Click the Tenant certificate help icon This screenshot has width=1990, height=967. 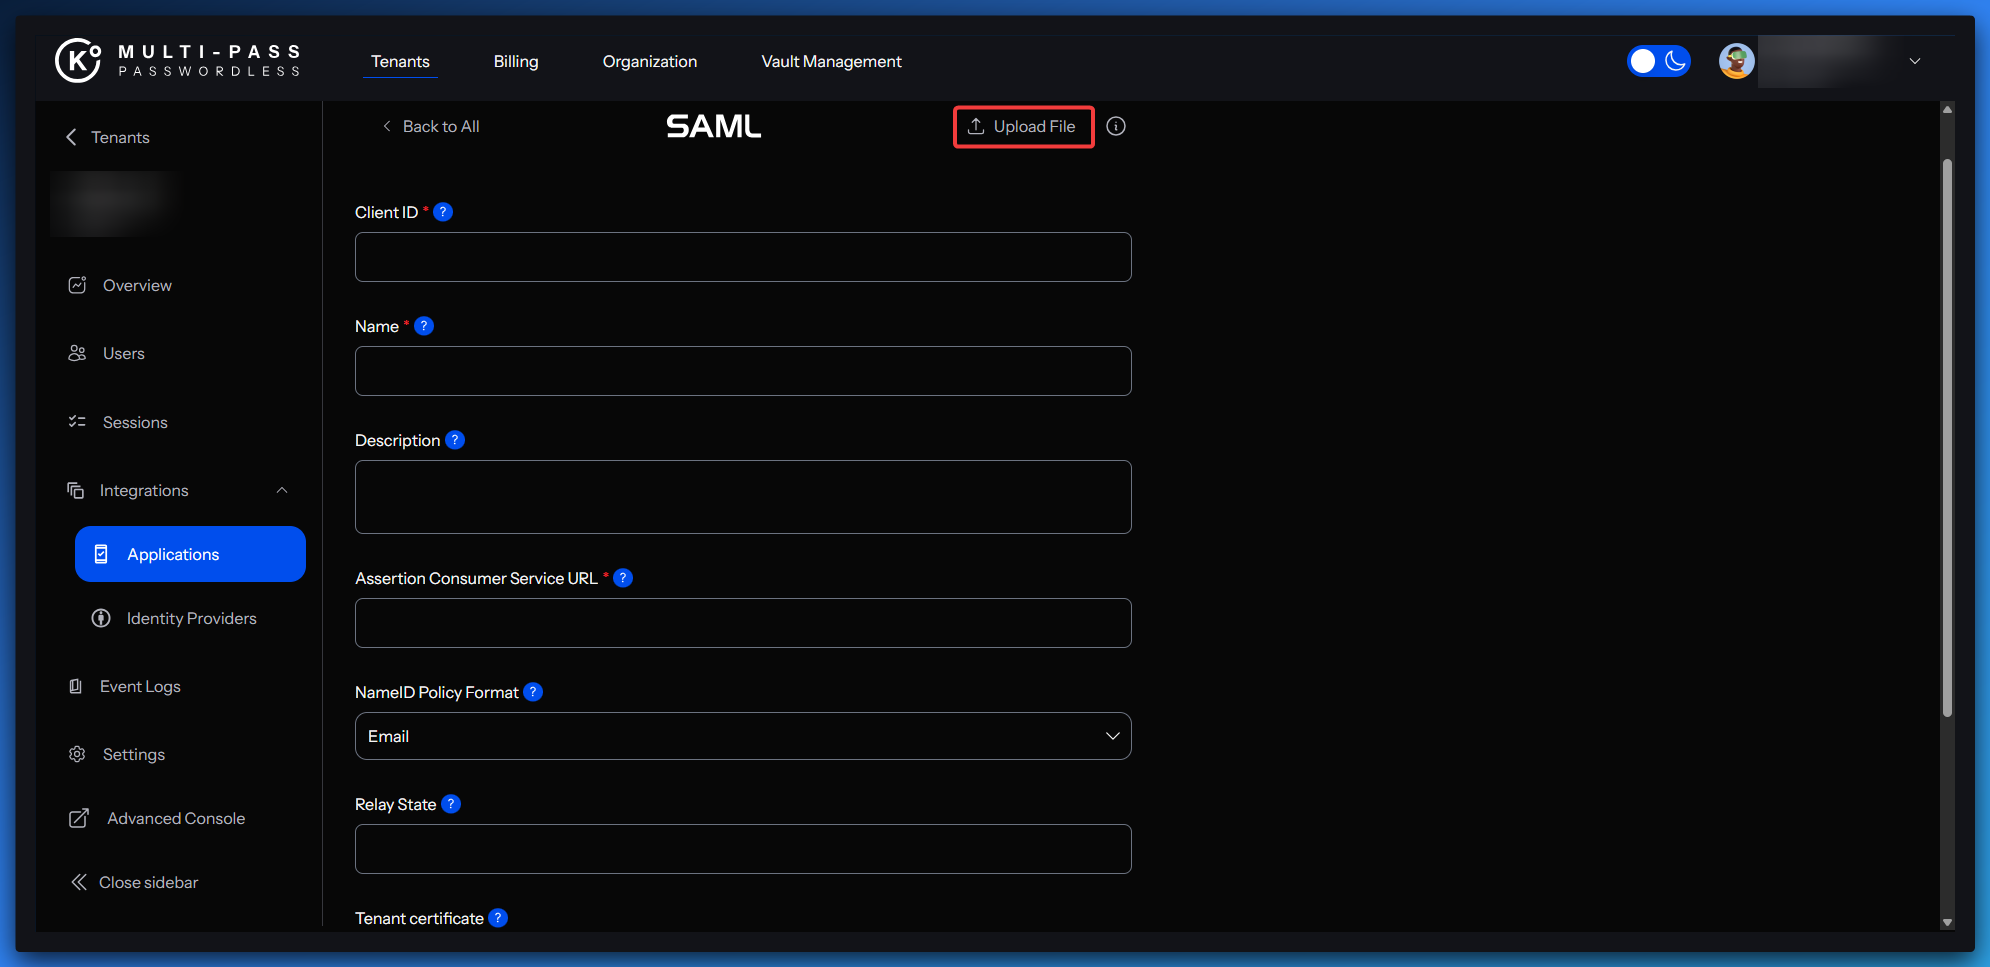tap(498, 918)
